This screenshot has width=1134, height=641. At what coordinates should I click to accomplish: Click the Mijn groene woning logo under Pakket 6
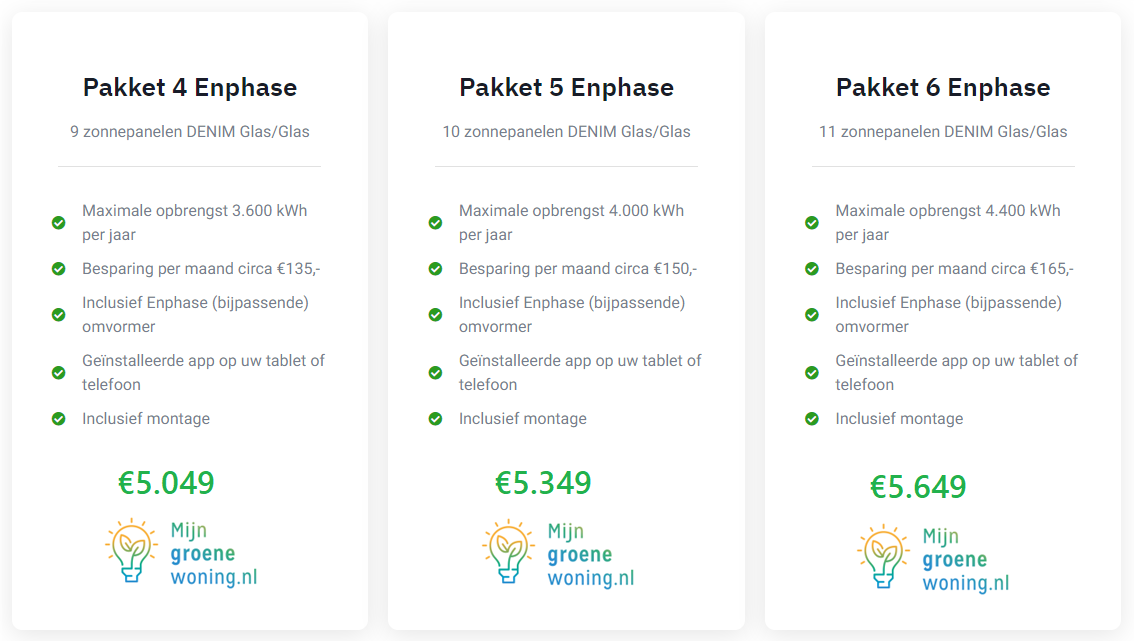[933, 558]
